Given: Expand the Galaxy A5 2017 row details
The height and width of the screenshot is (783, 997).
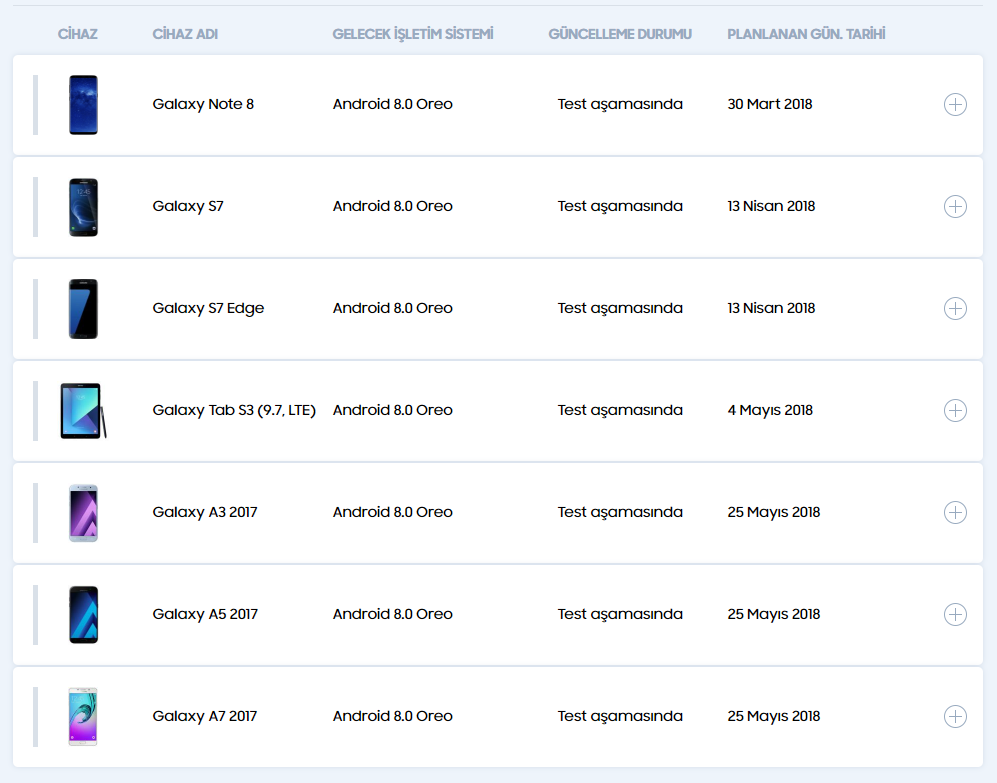Looking at the screenshot, I should tap(955, 614).
